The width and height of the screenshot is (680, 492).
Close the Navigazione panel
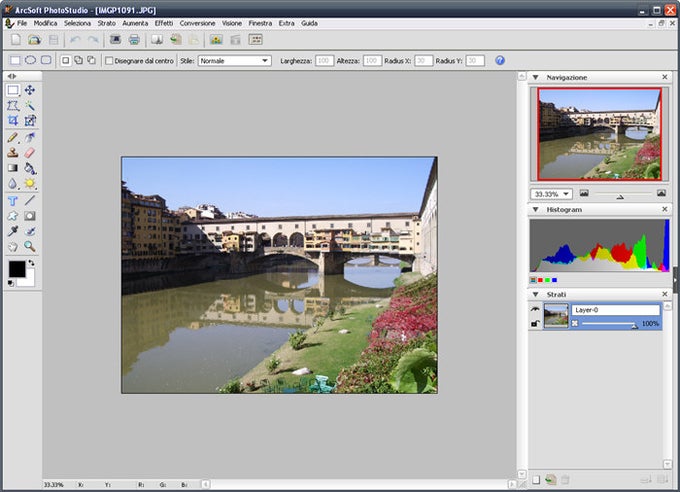pyautogui.click(x=665, y=77)
